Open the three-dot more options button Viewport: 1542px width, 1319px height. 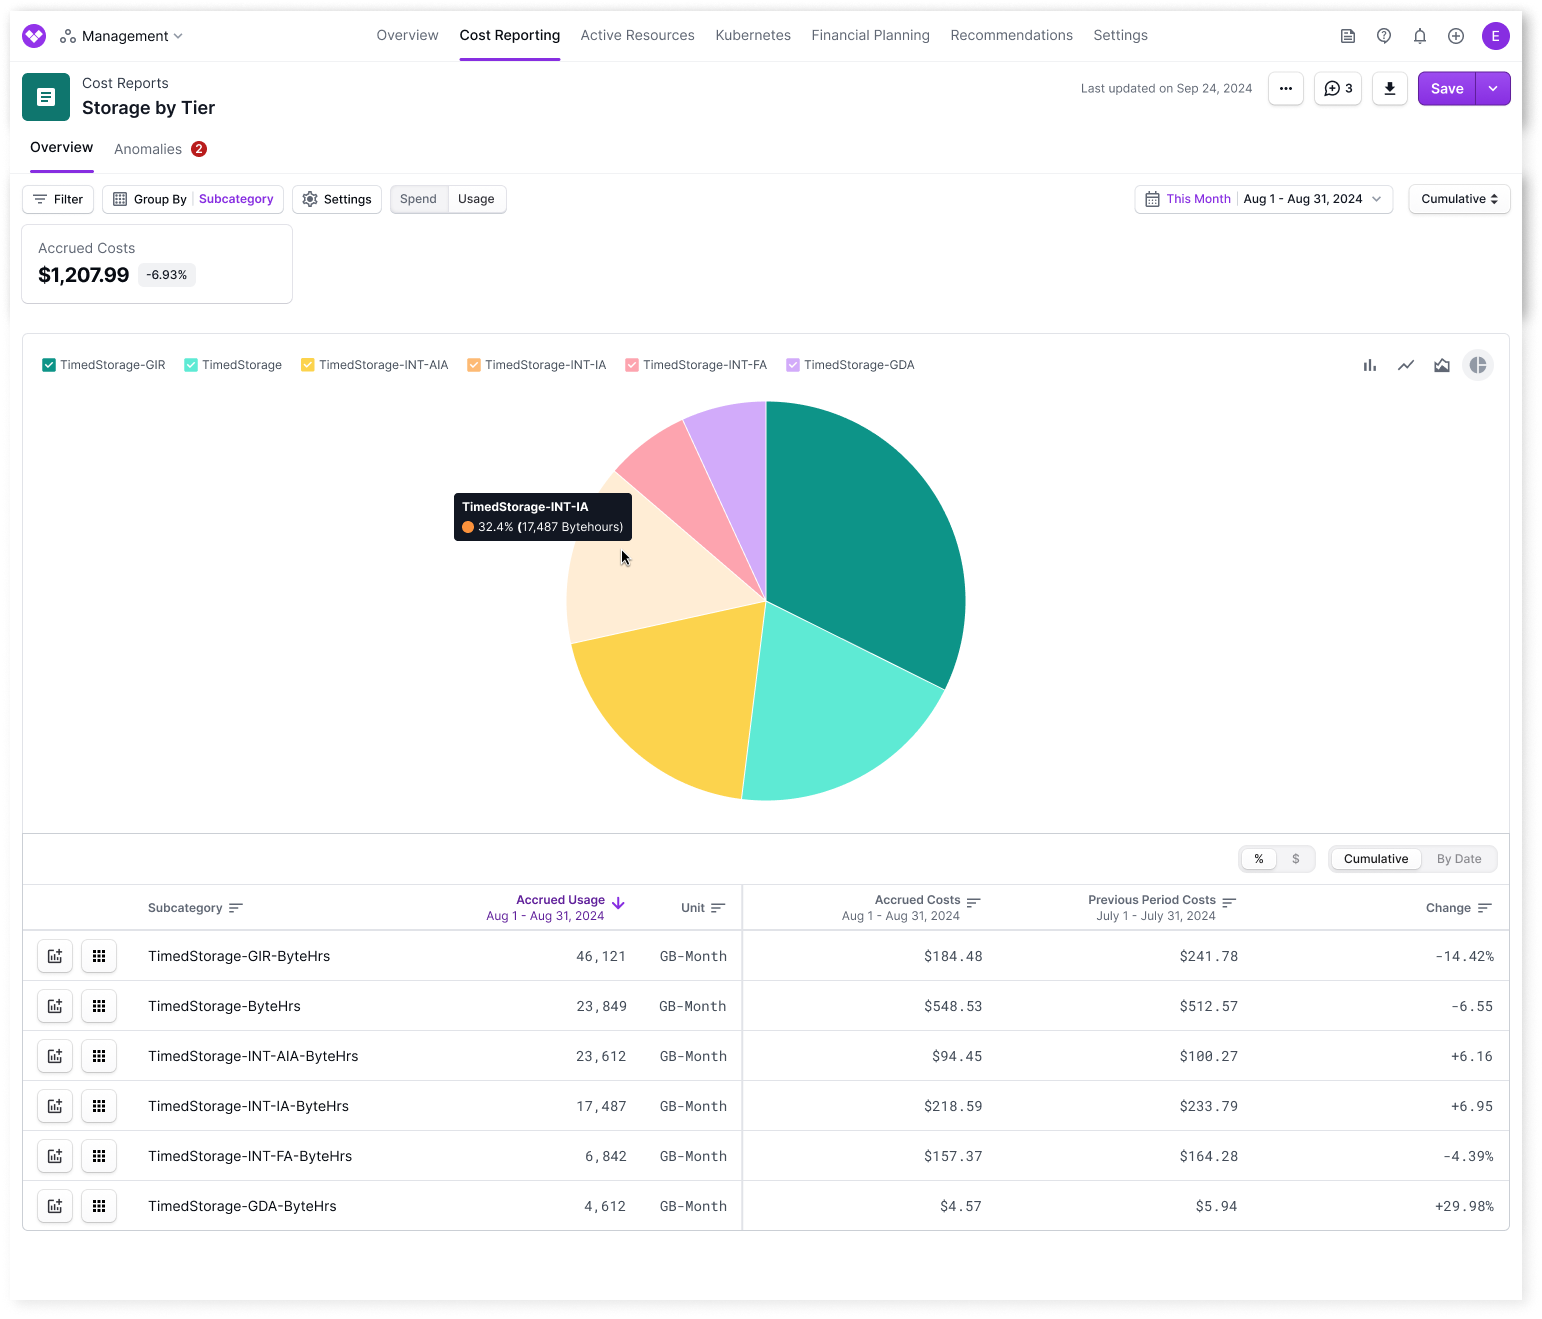tap(1286, 89)
